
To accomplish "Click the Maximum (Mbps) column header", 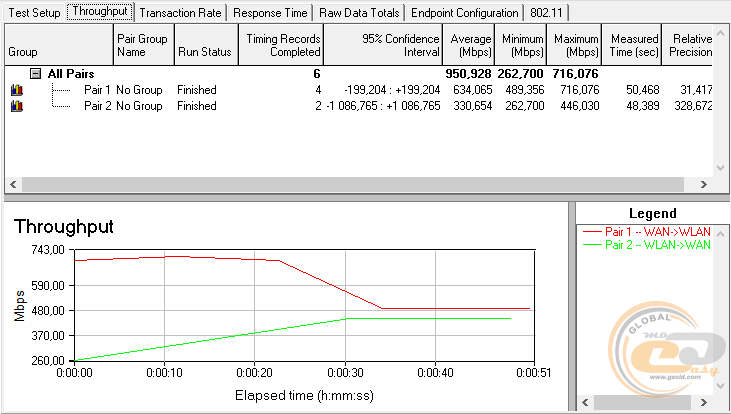I will (574, 45).
